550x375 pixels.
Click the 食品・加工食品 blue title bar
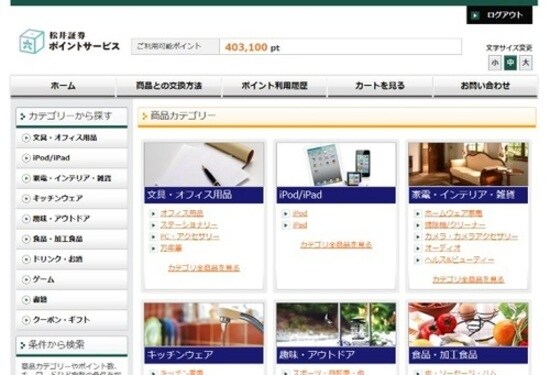point(468,355)
